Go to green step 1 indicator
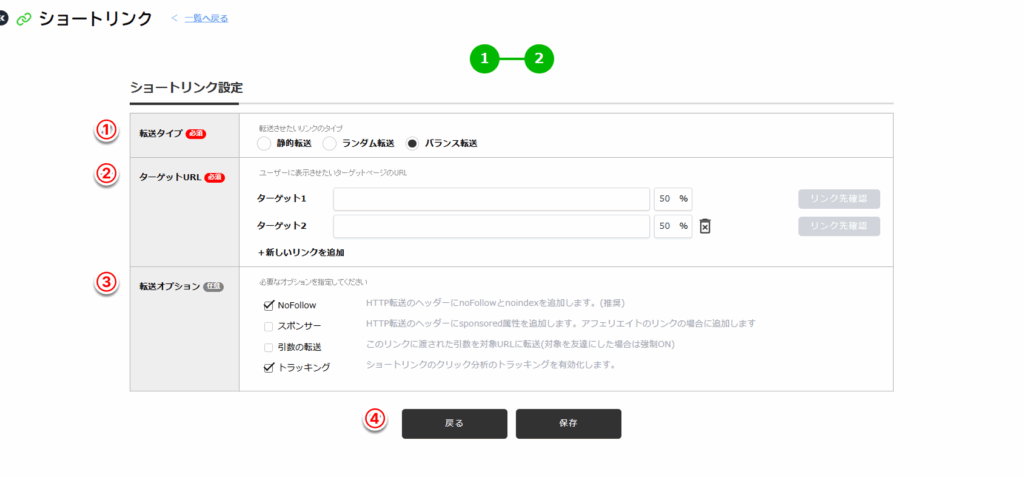This screenshot has height=477, width=1024. (485, 59)
